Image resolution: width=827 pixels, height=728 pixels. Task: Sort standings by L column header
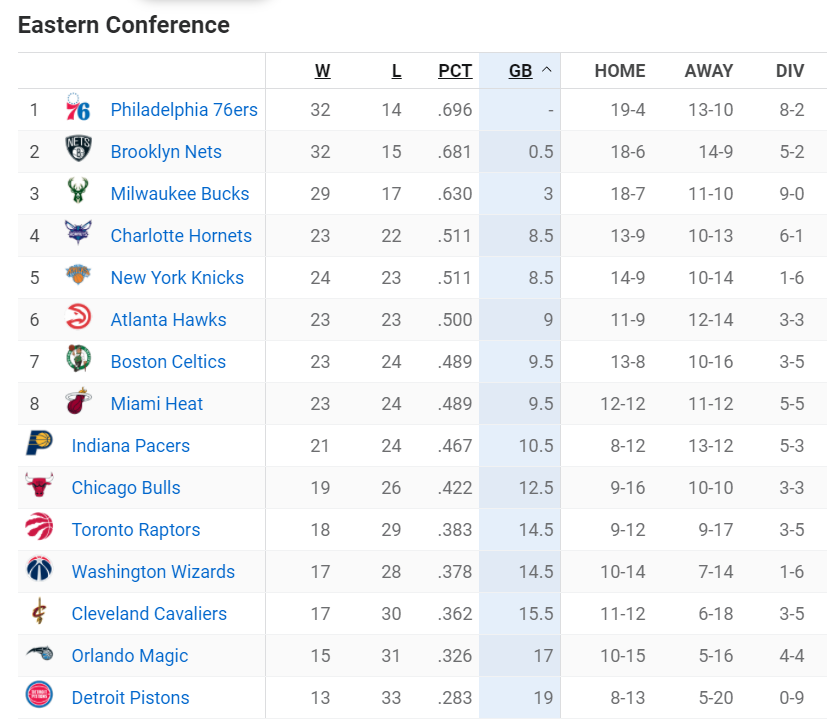396,71
